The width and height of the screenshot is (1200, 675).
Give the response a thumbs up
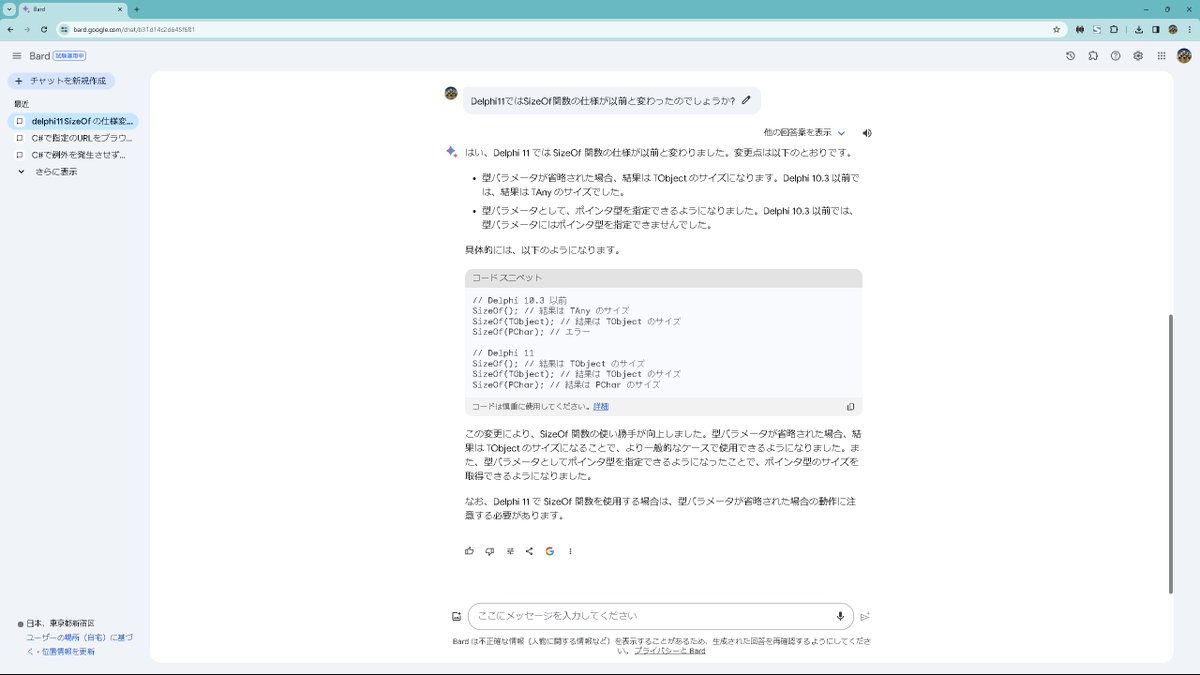point(470,551)
